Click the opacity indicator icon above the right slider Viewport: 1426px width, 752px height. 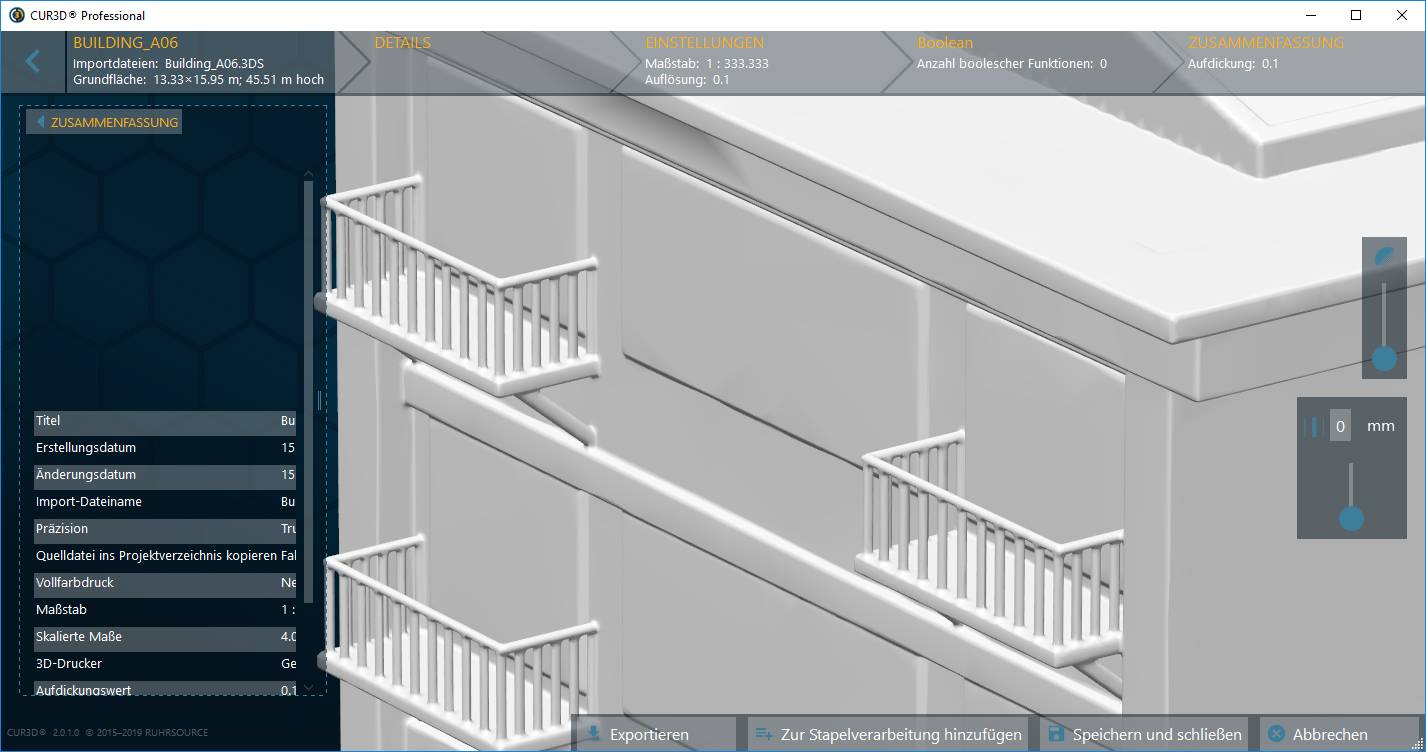[x=1383, y=256]
